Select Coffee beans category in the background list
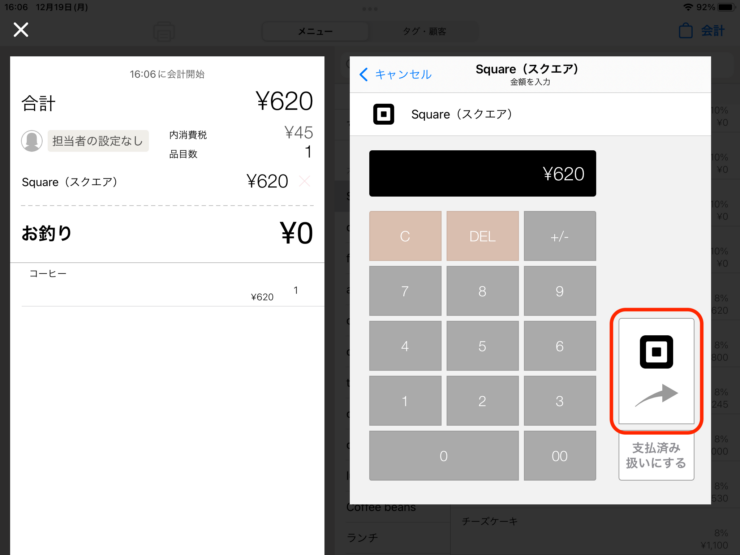Viewport: 740px width, 555px height. tap(381, 508)
